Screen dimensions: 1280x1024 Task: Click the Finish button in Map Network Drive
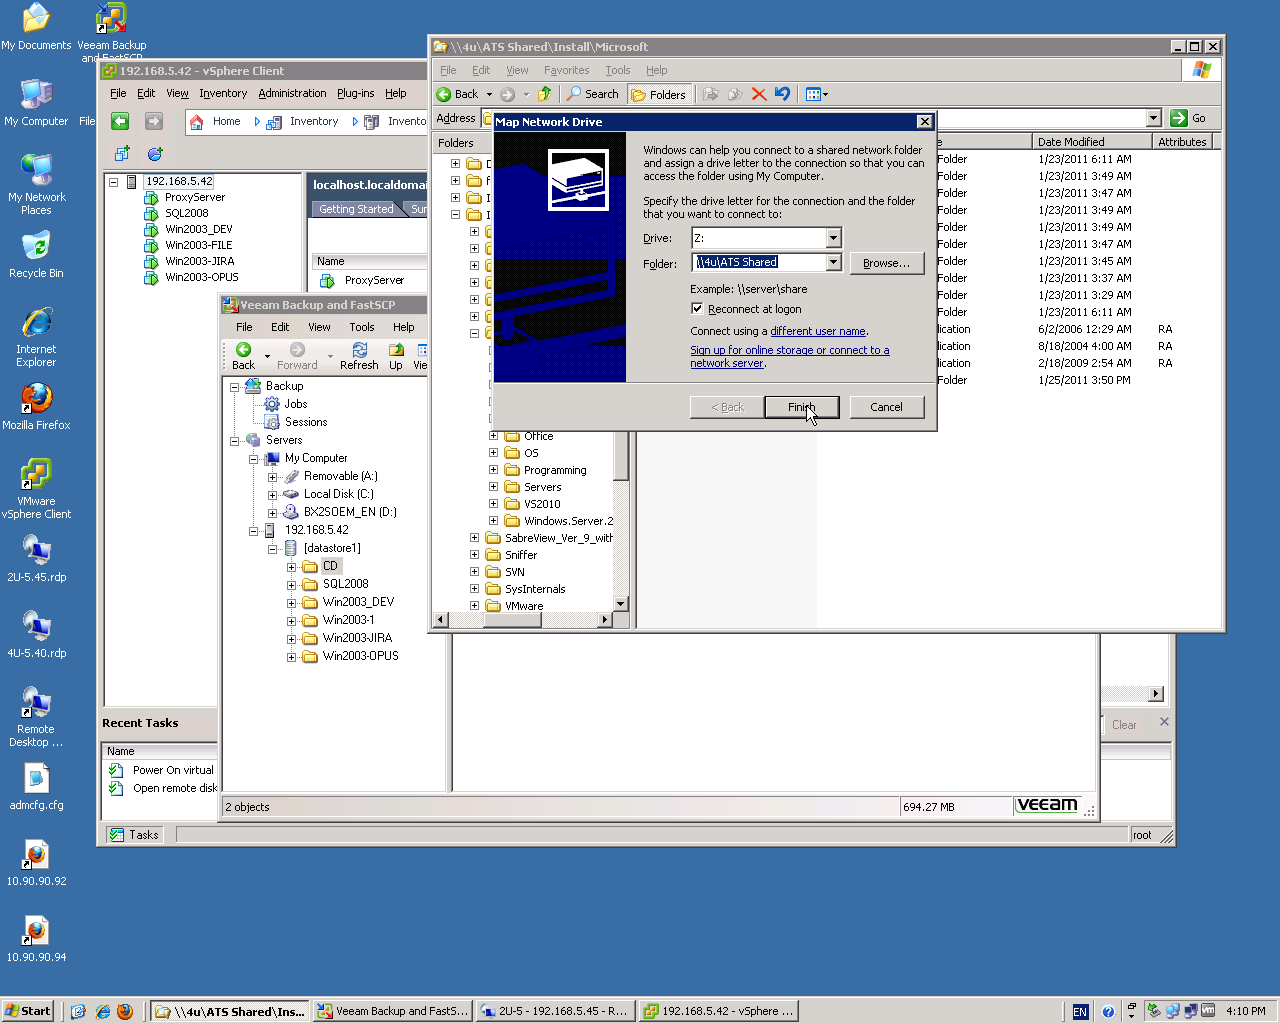802,407
